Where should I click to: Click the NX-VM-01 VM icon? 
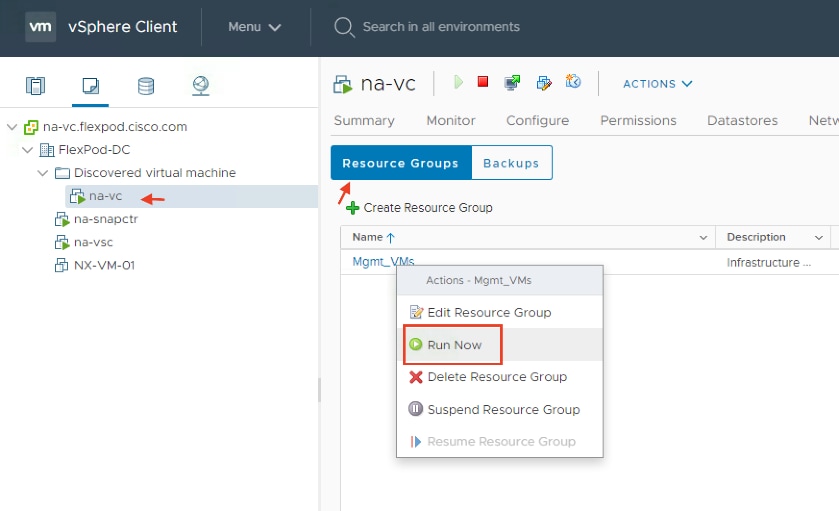tap(61, 265)
